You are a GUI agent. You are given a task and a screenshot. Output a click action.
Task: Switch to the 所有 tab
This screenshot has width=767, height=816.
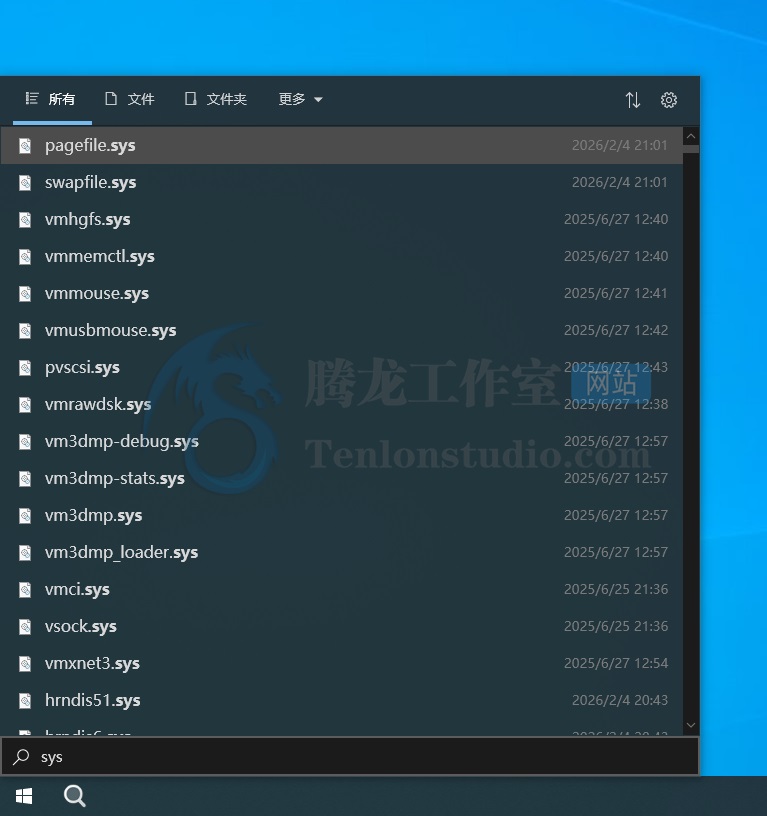tap(51, 100)
